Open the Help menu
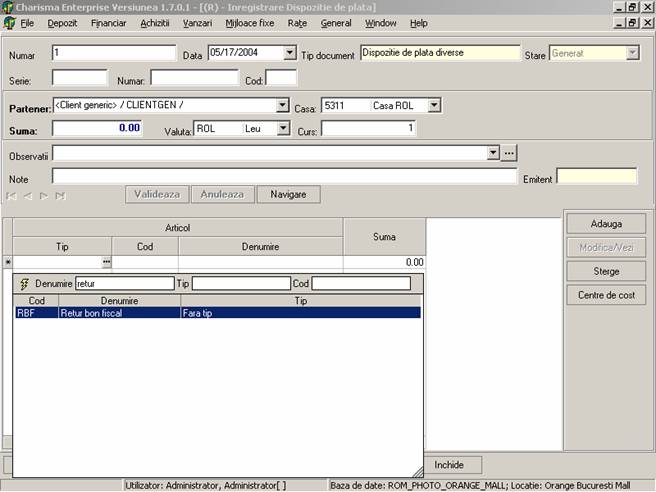The width and height of the screenshot is (656, 492). click(x=418, y=23)
